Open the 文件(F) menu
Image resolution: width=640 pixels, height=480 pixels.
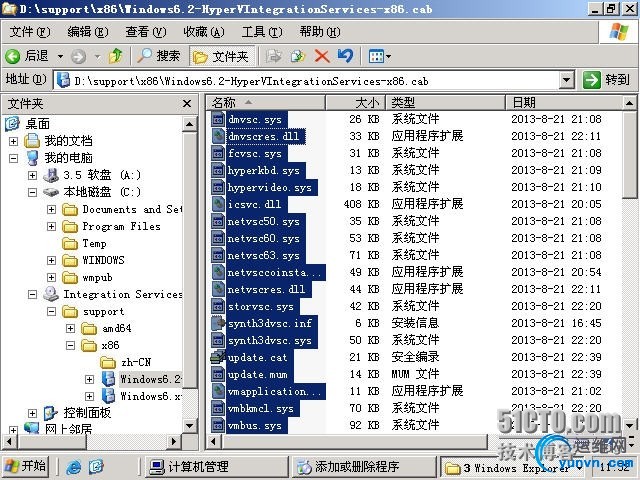(29, 31)
